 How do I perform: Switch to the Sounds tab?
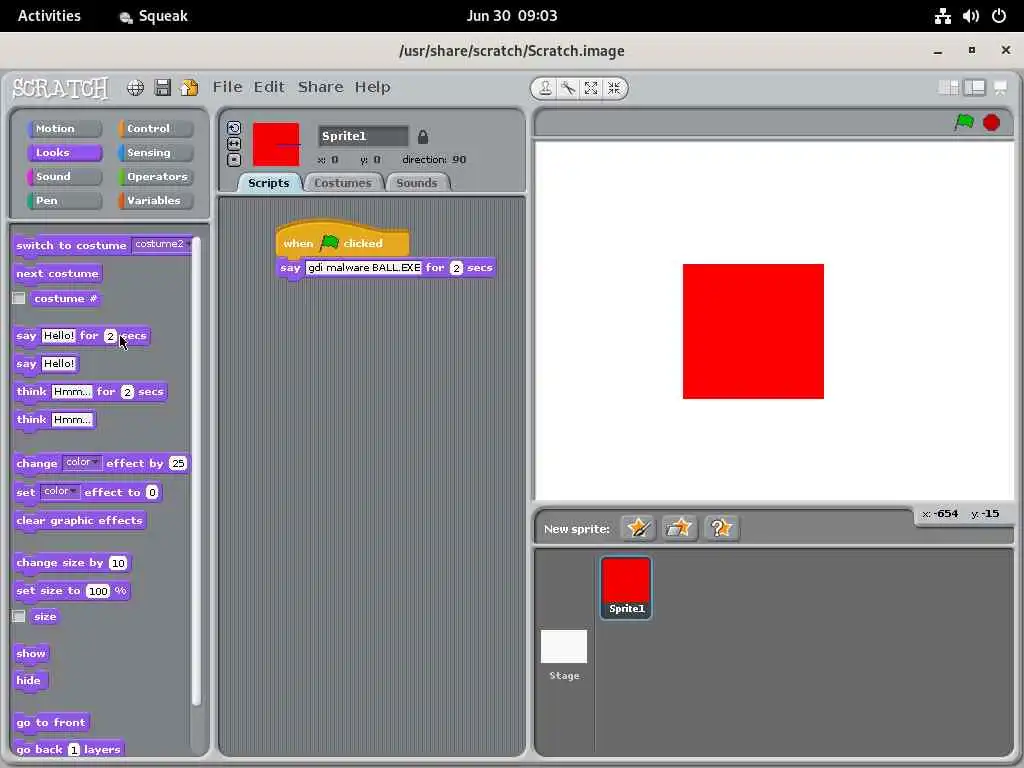[417, 183]
